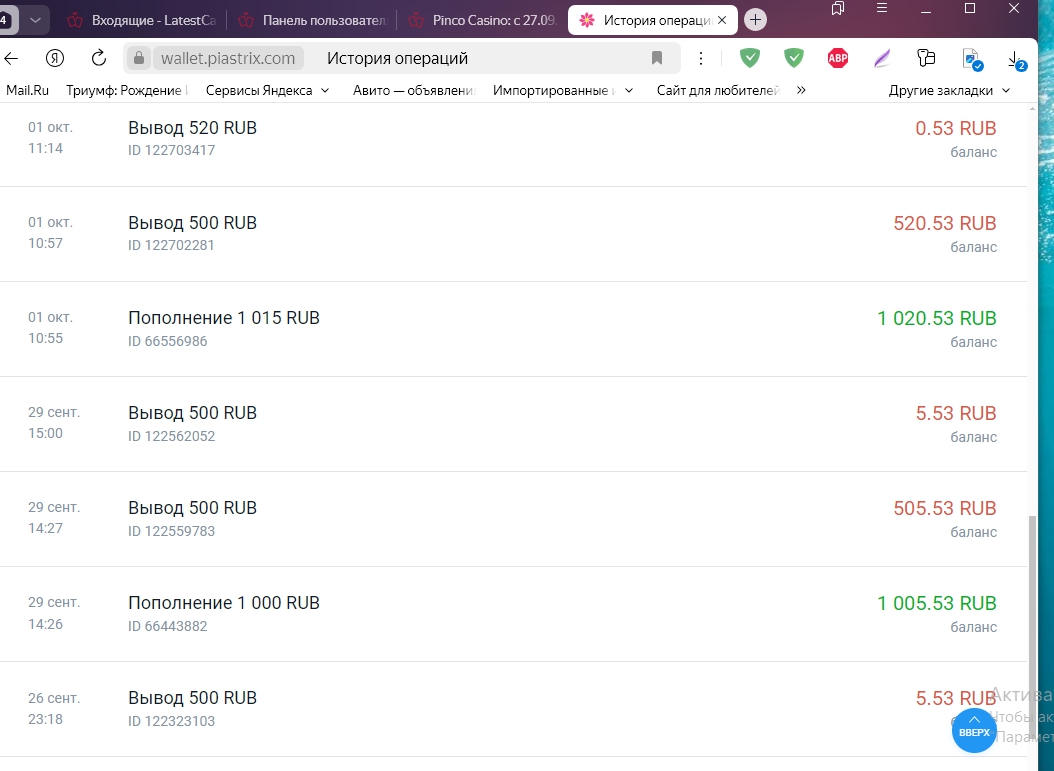The height and width of the screenshot is (771, 1054).
Task: Click the page title История операций in address bar
Action: pos(397,58)
